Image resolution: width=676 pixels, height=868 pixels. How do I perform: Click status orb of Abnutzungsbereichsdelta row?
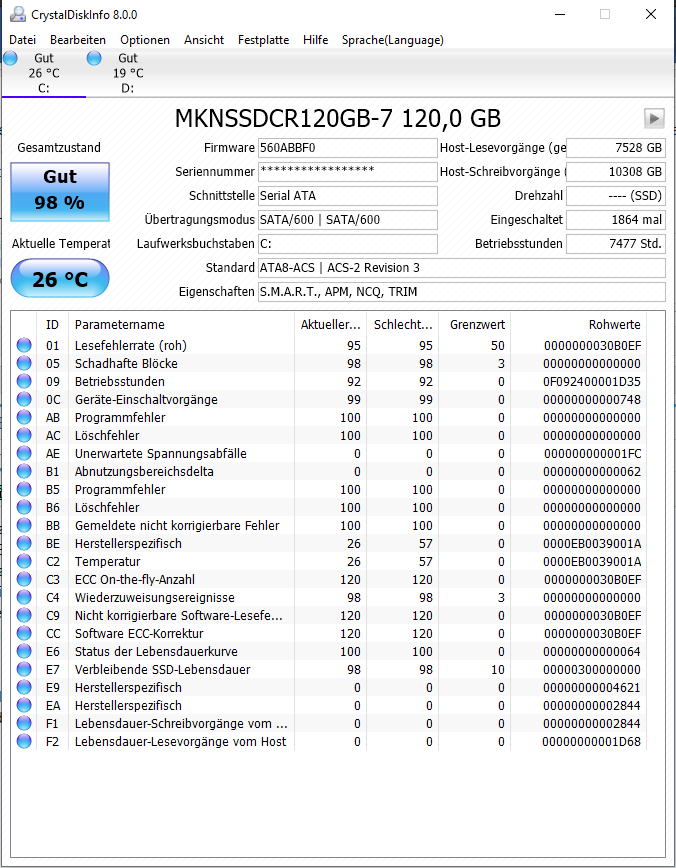[24, 471]
